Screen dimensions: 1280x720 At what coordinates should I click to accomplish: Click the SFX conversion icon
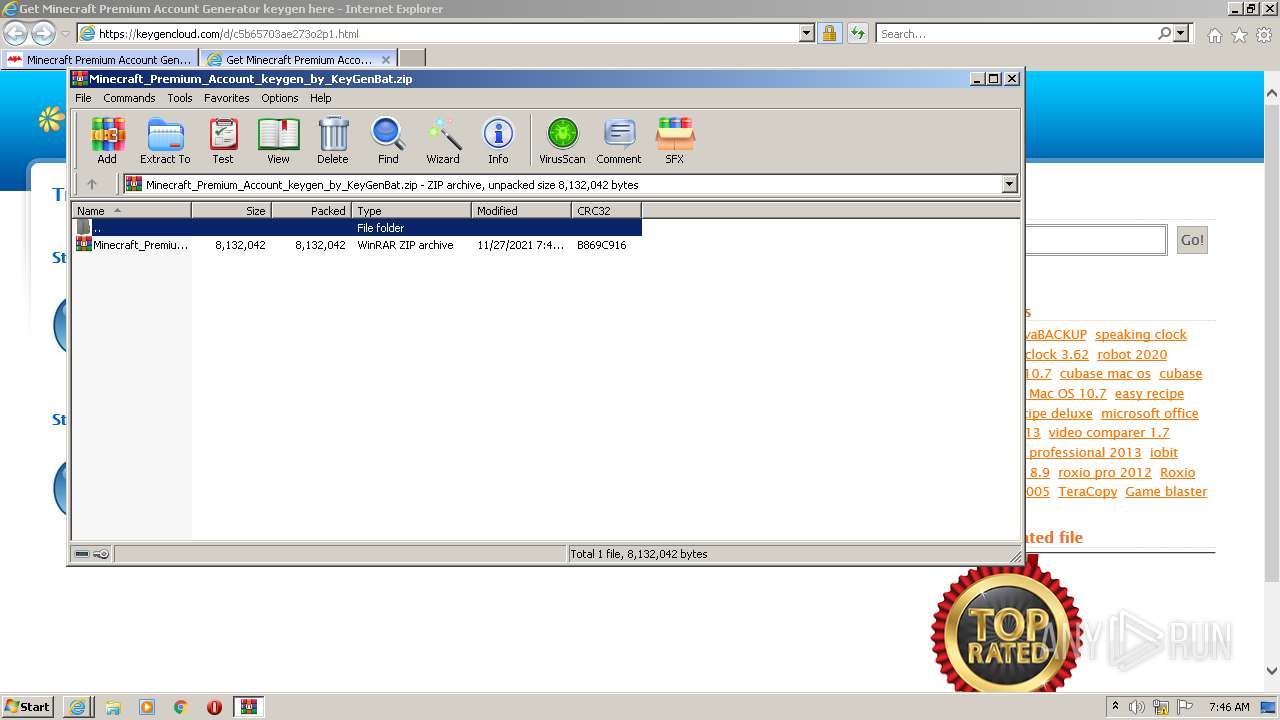click(675, 140)
